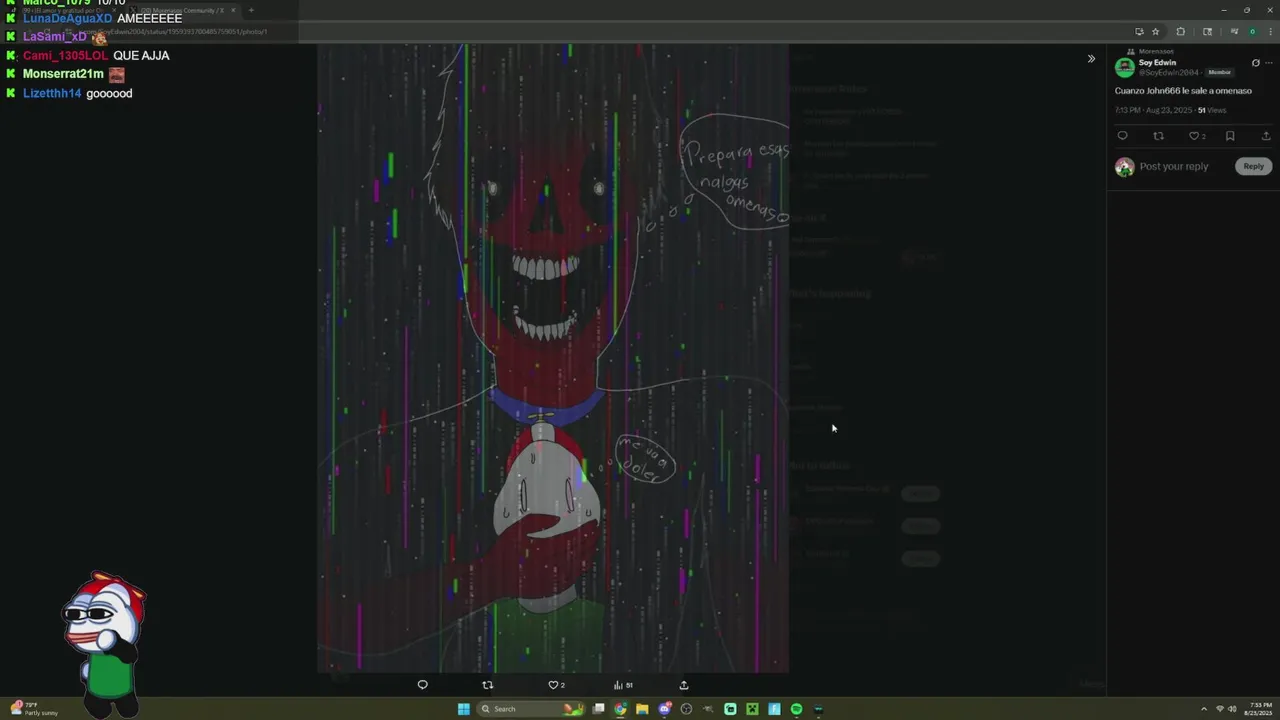Like the post from the side panel
1280x720 pixels.
[x=1196, y=136]
